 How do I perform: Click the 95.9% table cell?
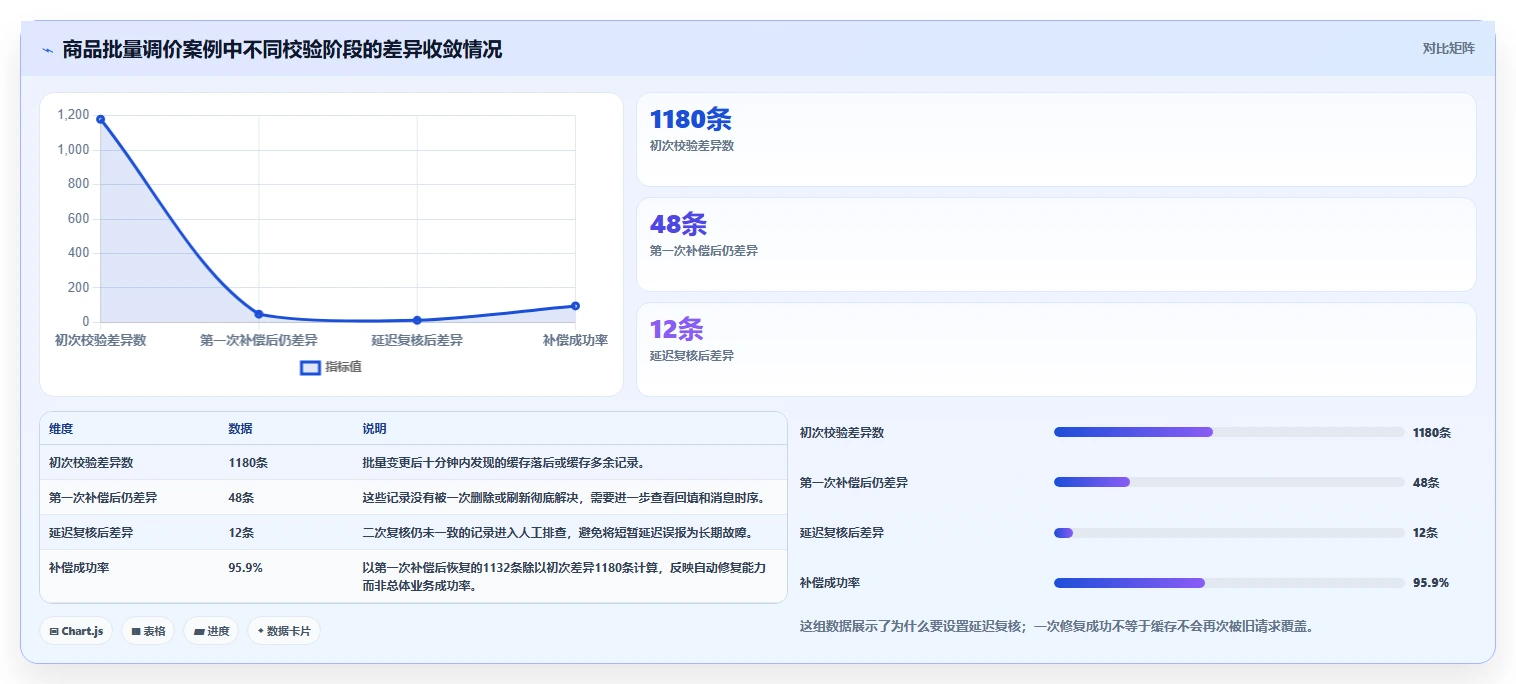[245, 567]
